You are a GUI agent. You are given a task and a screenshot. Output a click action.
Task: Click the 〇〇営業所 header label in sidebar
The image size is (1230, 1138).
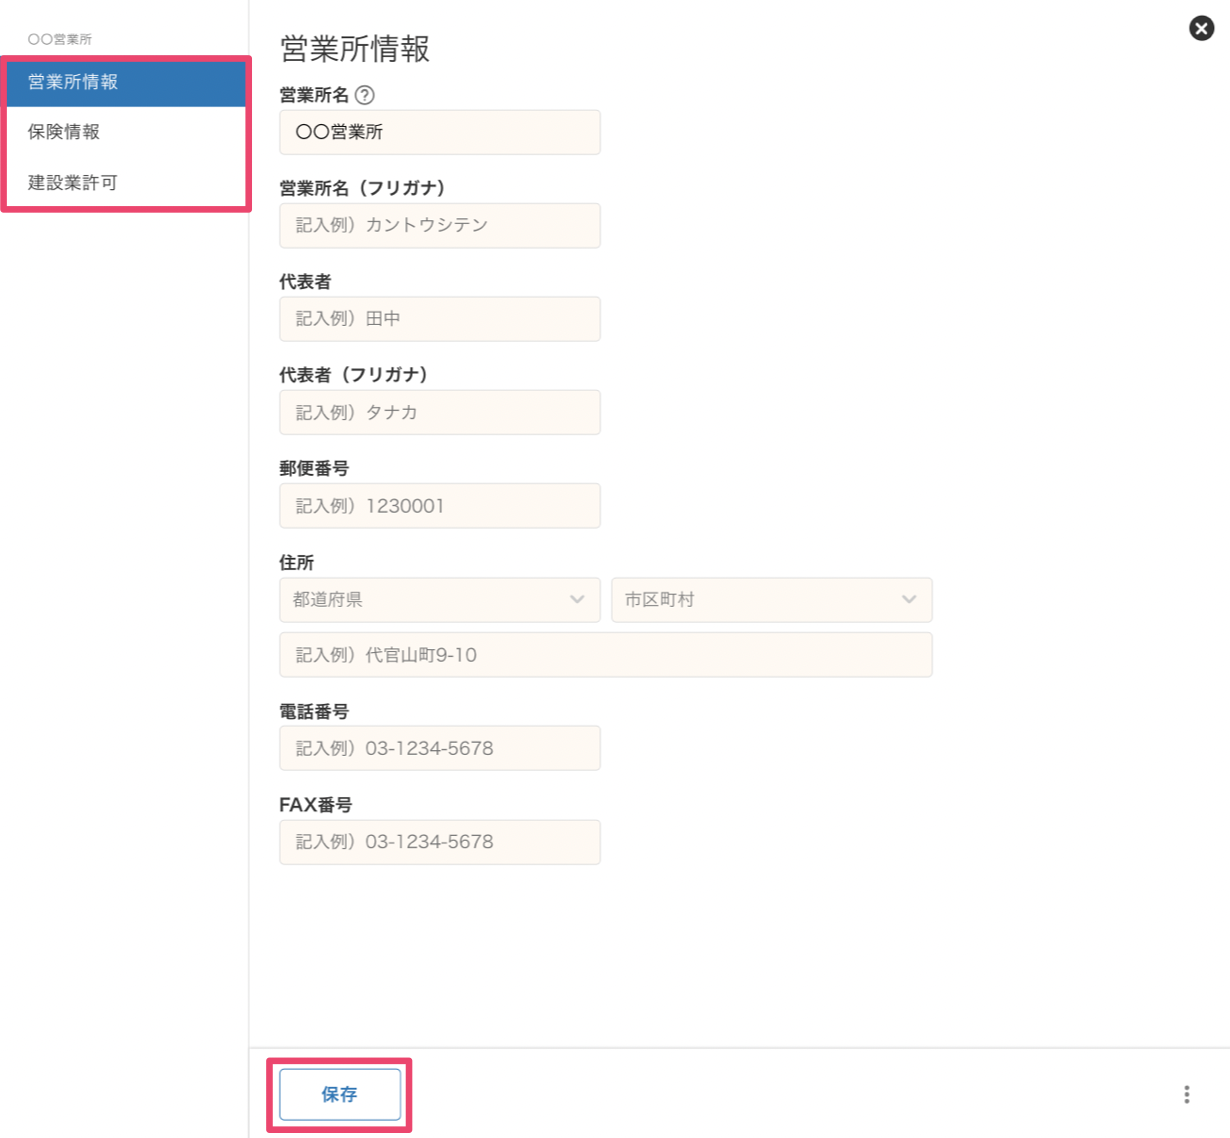click(x=60, y=39)
